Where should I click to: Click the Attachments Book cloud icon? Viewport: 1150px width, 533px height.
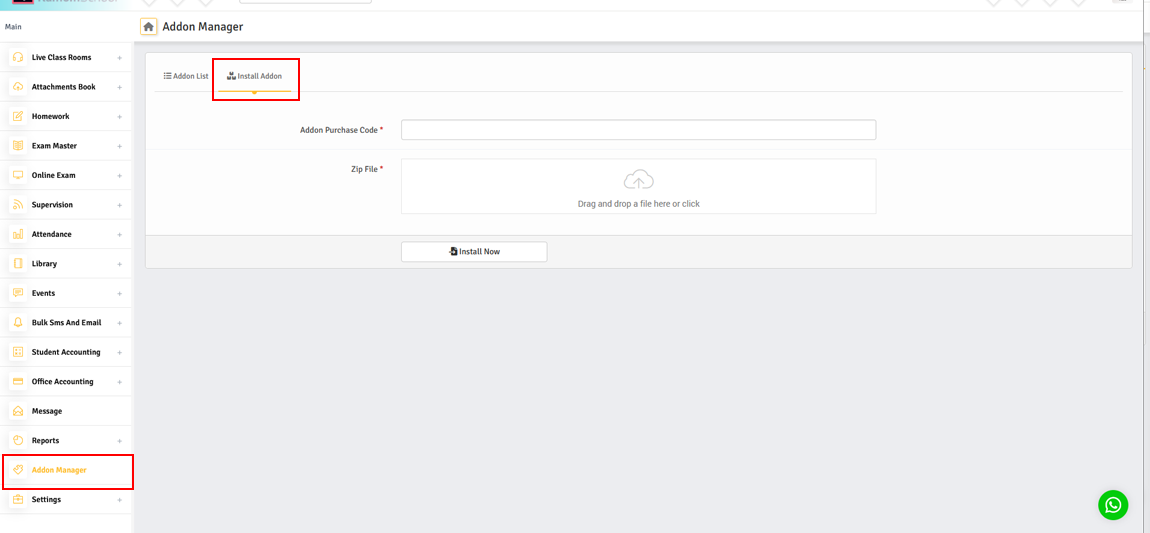click(18, 87)
